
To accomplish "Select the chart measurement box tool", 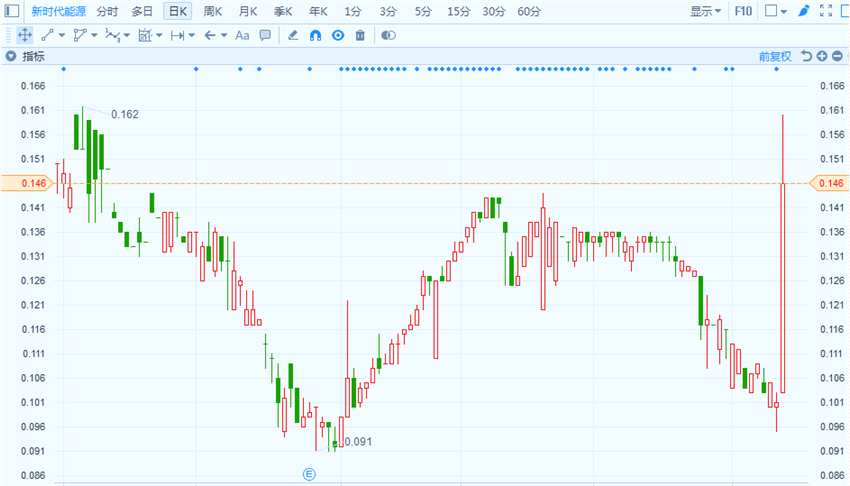I will 145,36.
